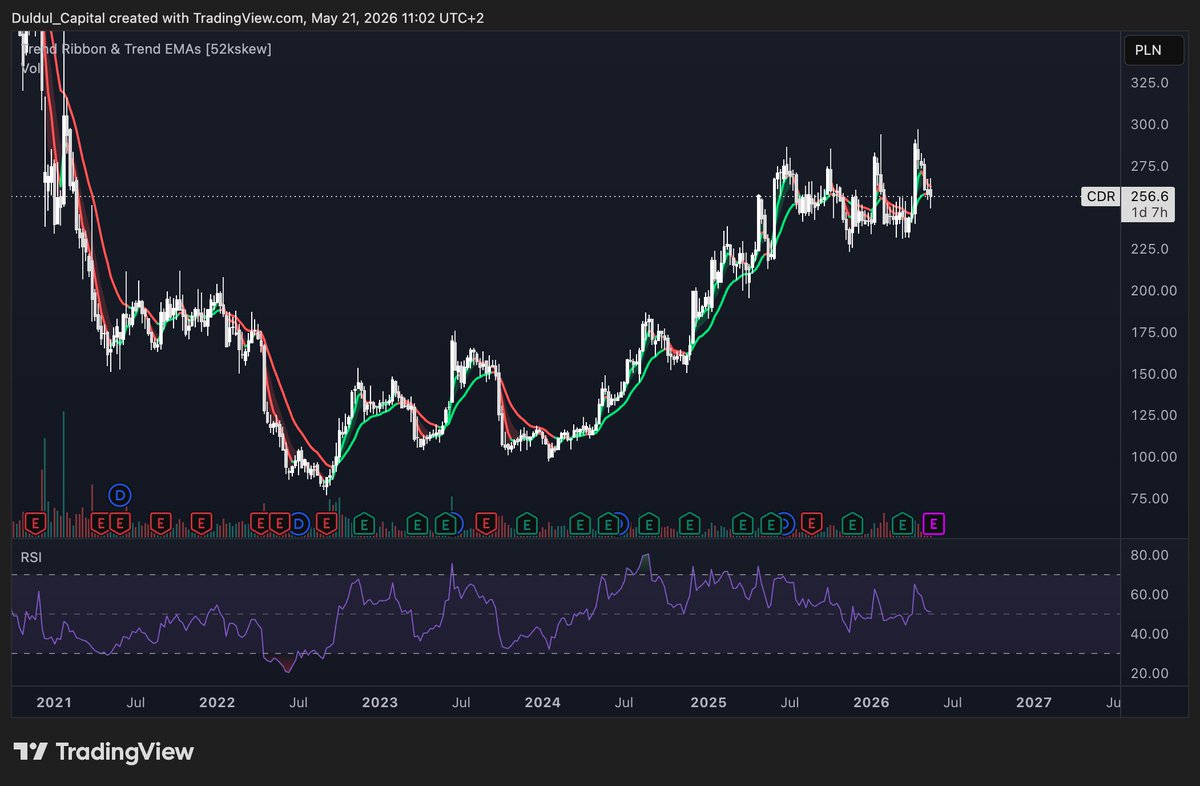Click the 40.00 RSI axis label
Image resolution: width=1200 pixels, height=786 pixels.
(1150, 634)
